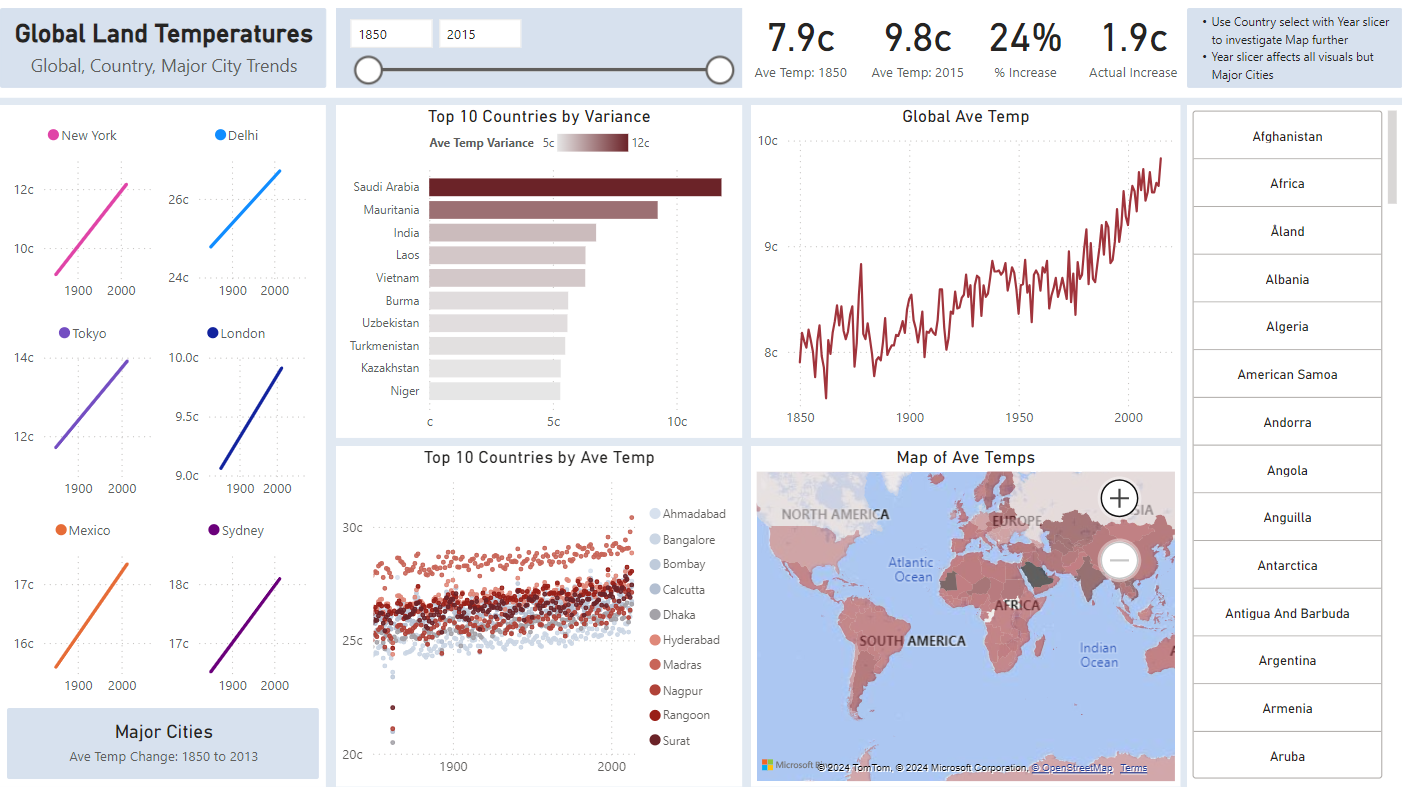Select Afghanistan in the country slicer
Image resolution: width=1402 pixels, height=787 pixels.
pyautogui.click(x=1287, y=136)
